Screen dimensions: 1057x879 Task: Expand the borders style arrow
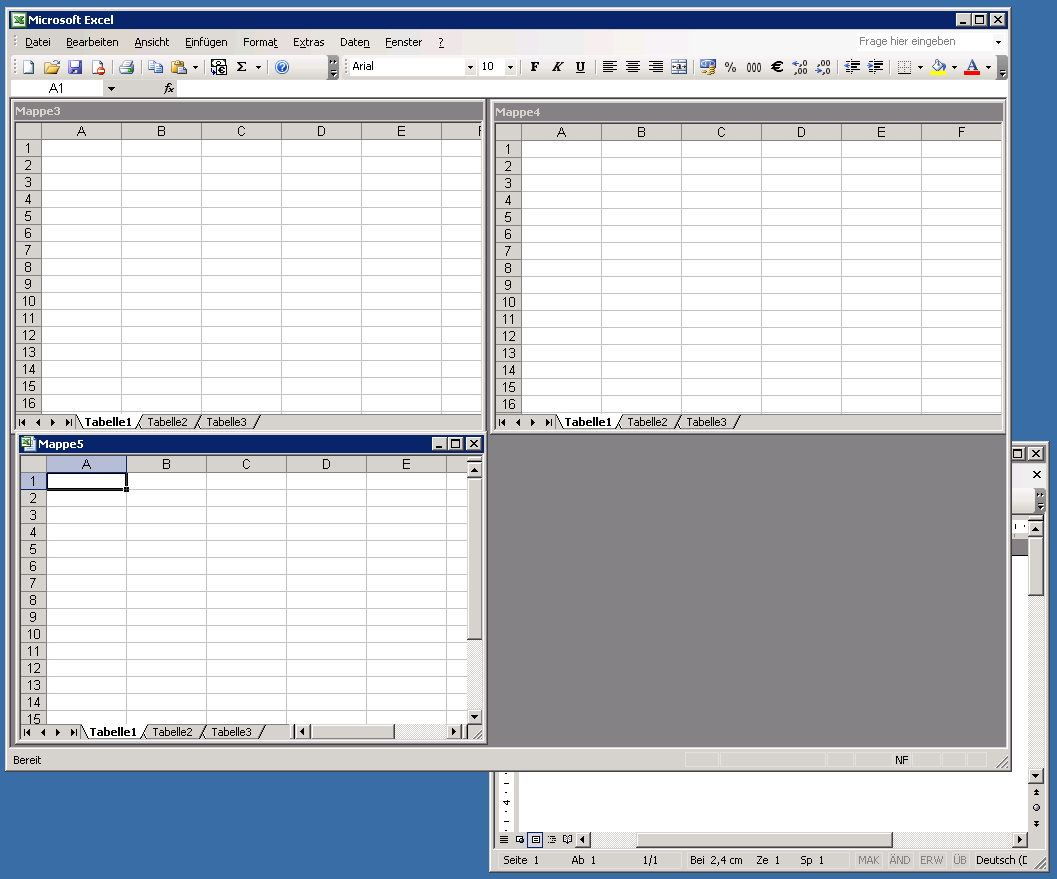click(920, 67)
